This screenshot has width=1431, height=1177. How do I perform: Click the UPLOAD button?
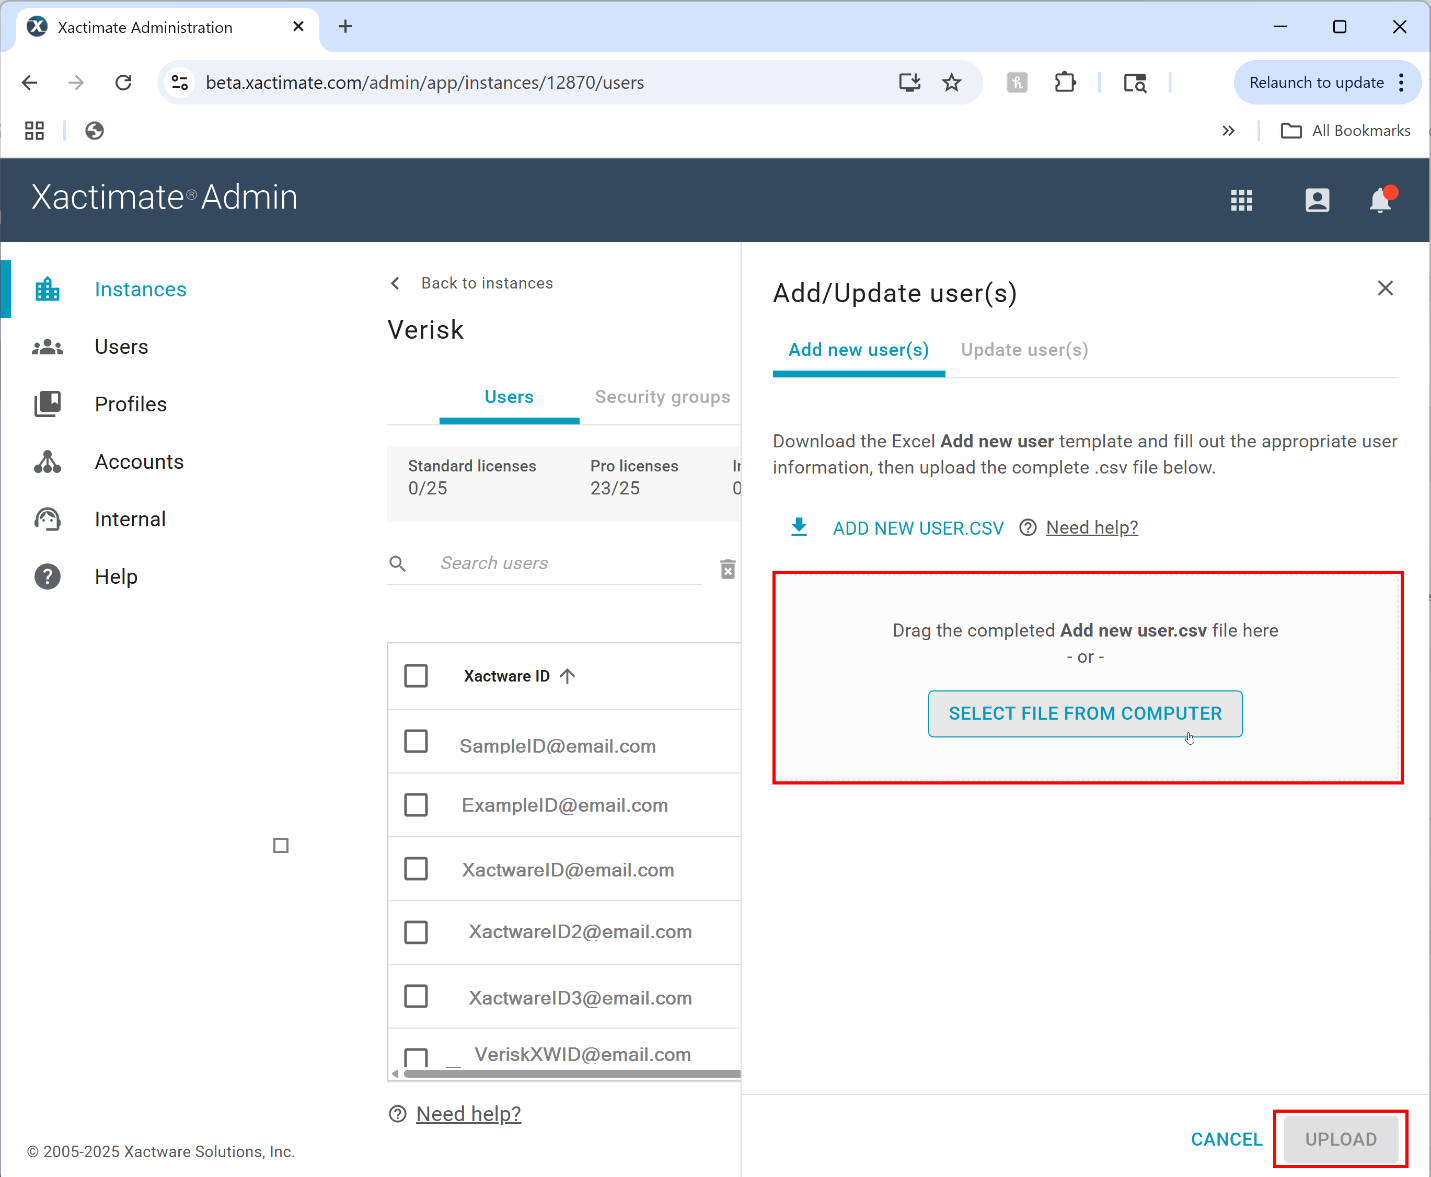[x=1341, y=1140]
